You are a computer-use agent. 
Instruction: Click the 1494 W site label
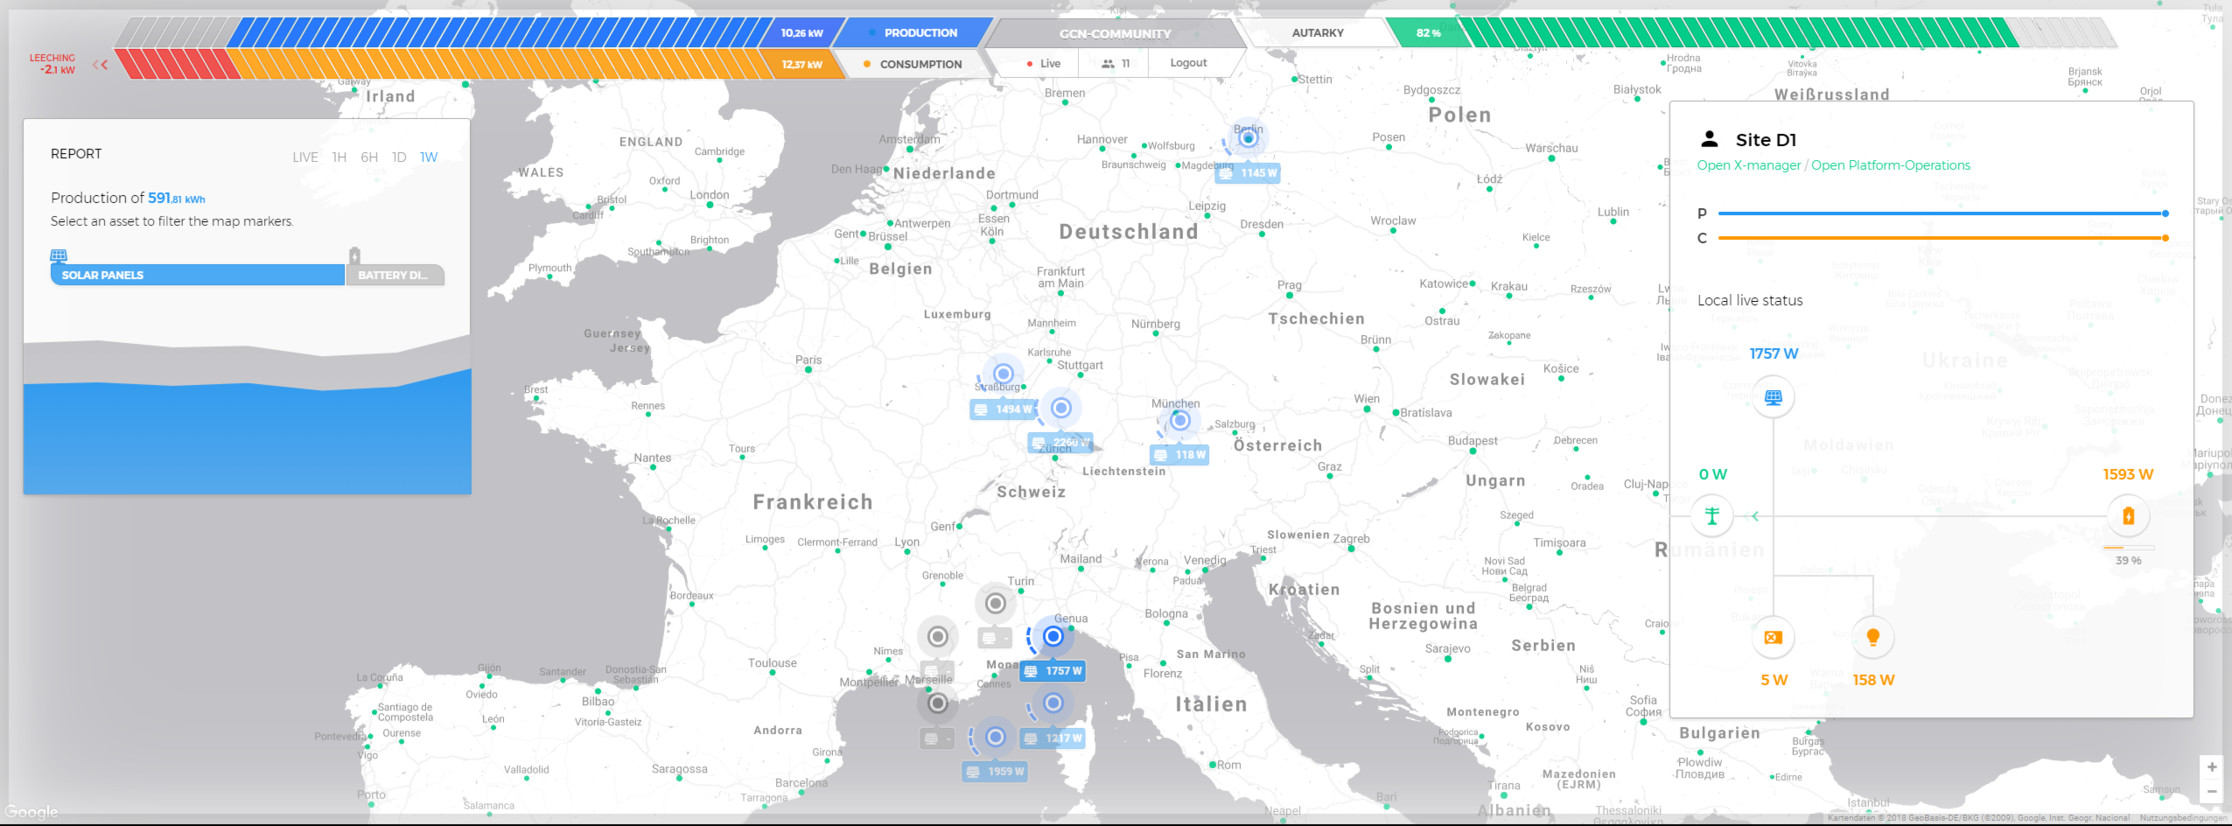(x=1003, y=409)
